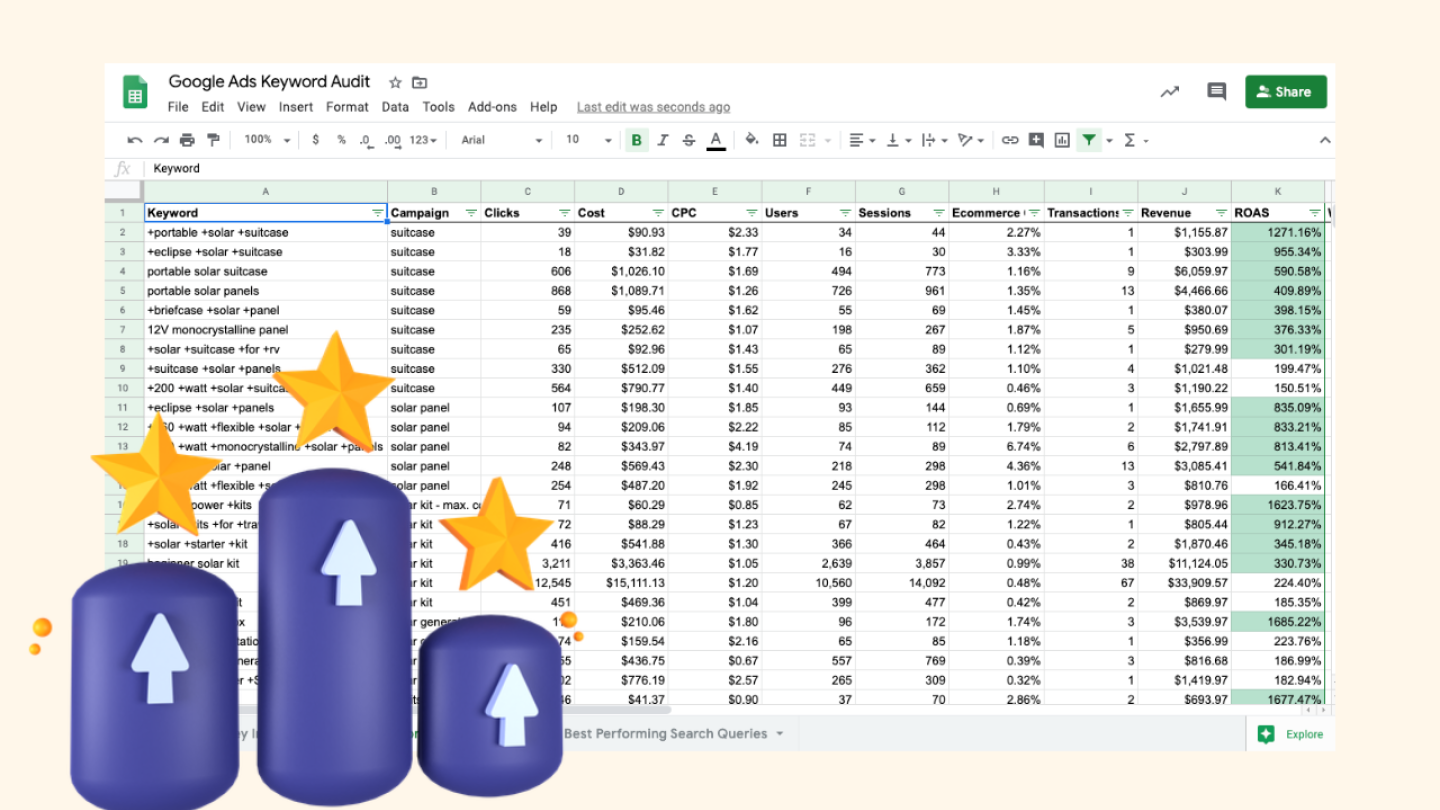This screenshot has height=810, width=1440.
Task: Open filter on the CPC column header
Action: pos(752,213)
